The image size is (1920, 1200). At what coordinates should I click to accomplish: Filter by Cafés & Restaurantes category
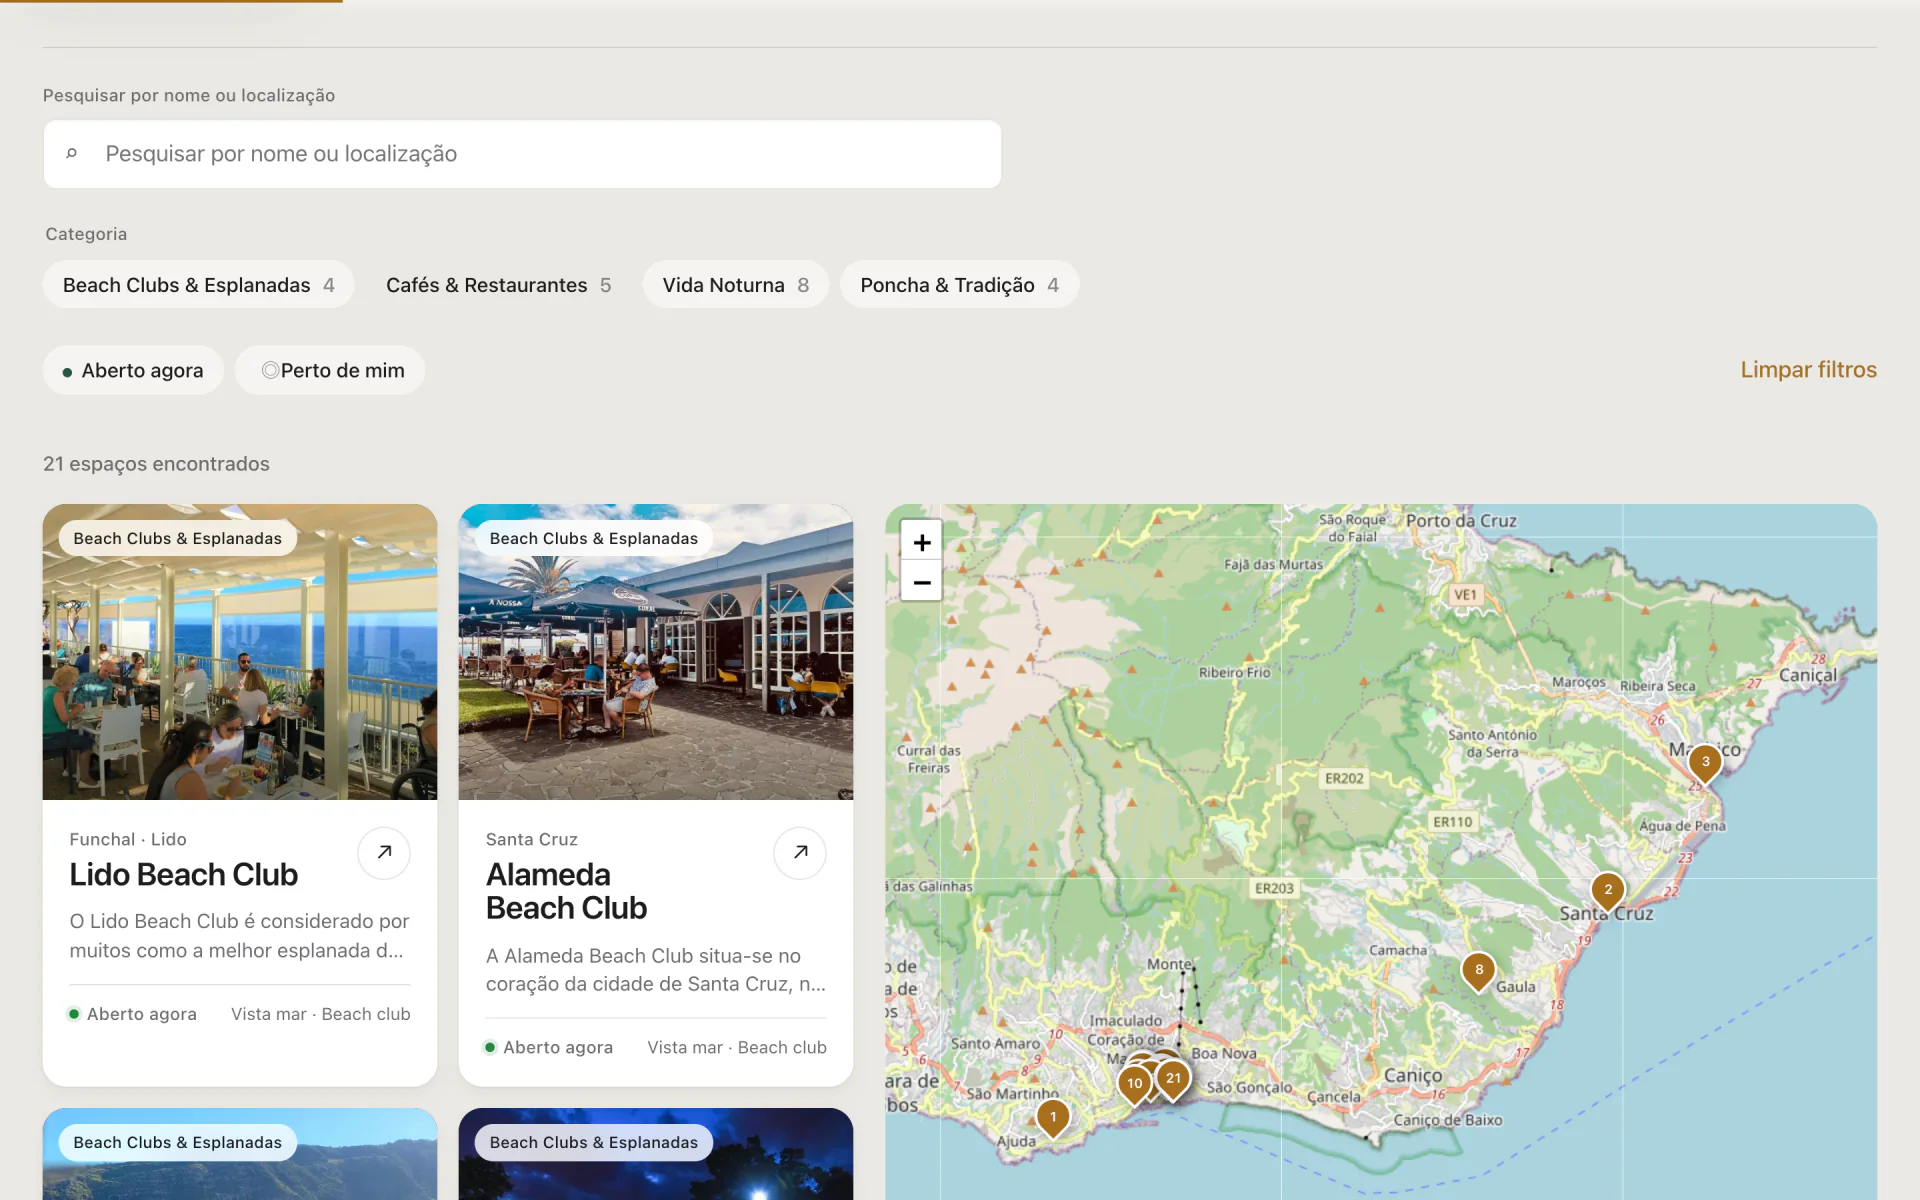point(498,285)
